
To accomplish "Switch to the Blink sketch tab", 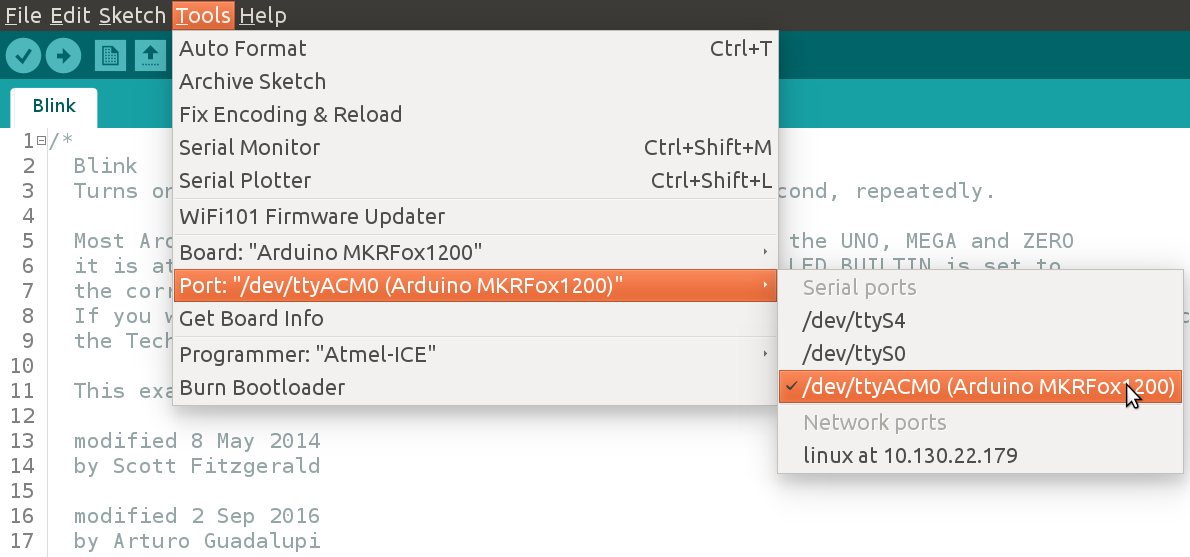I will coord(54,106).
